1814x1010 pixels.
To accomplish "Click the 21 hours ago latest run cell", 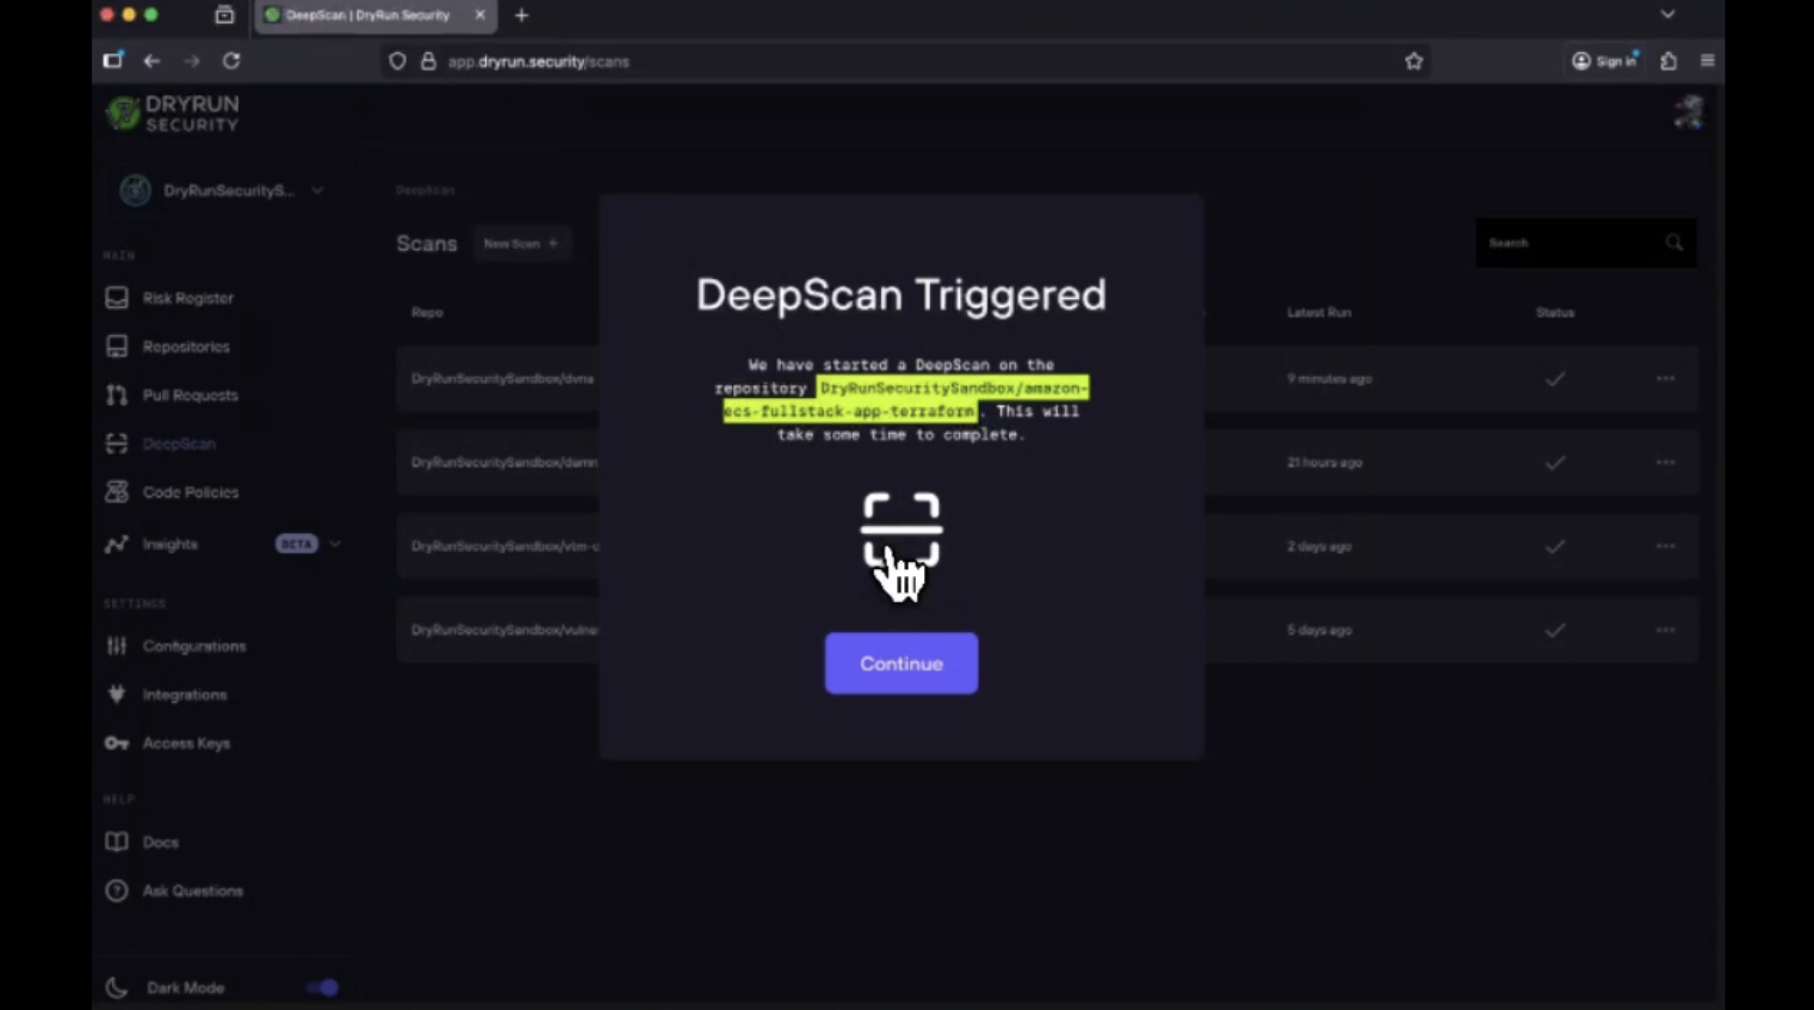I will coord(1324,463).
